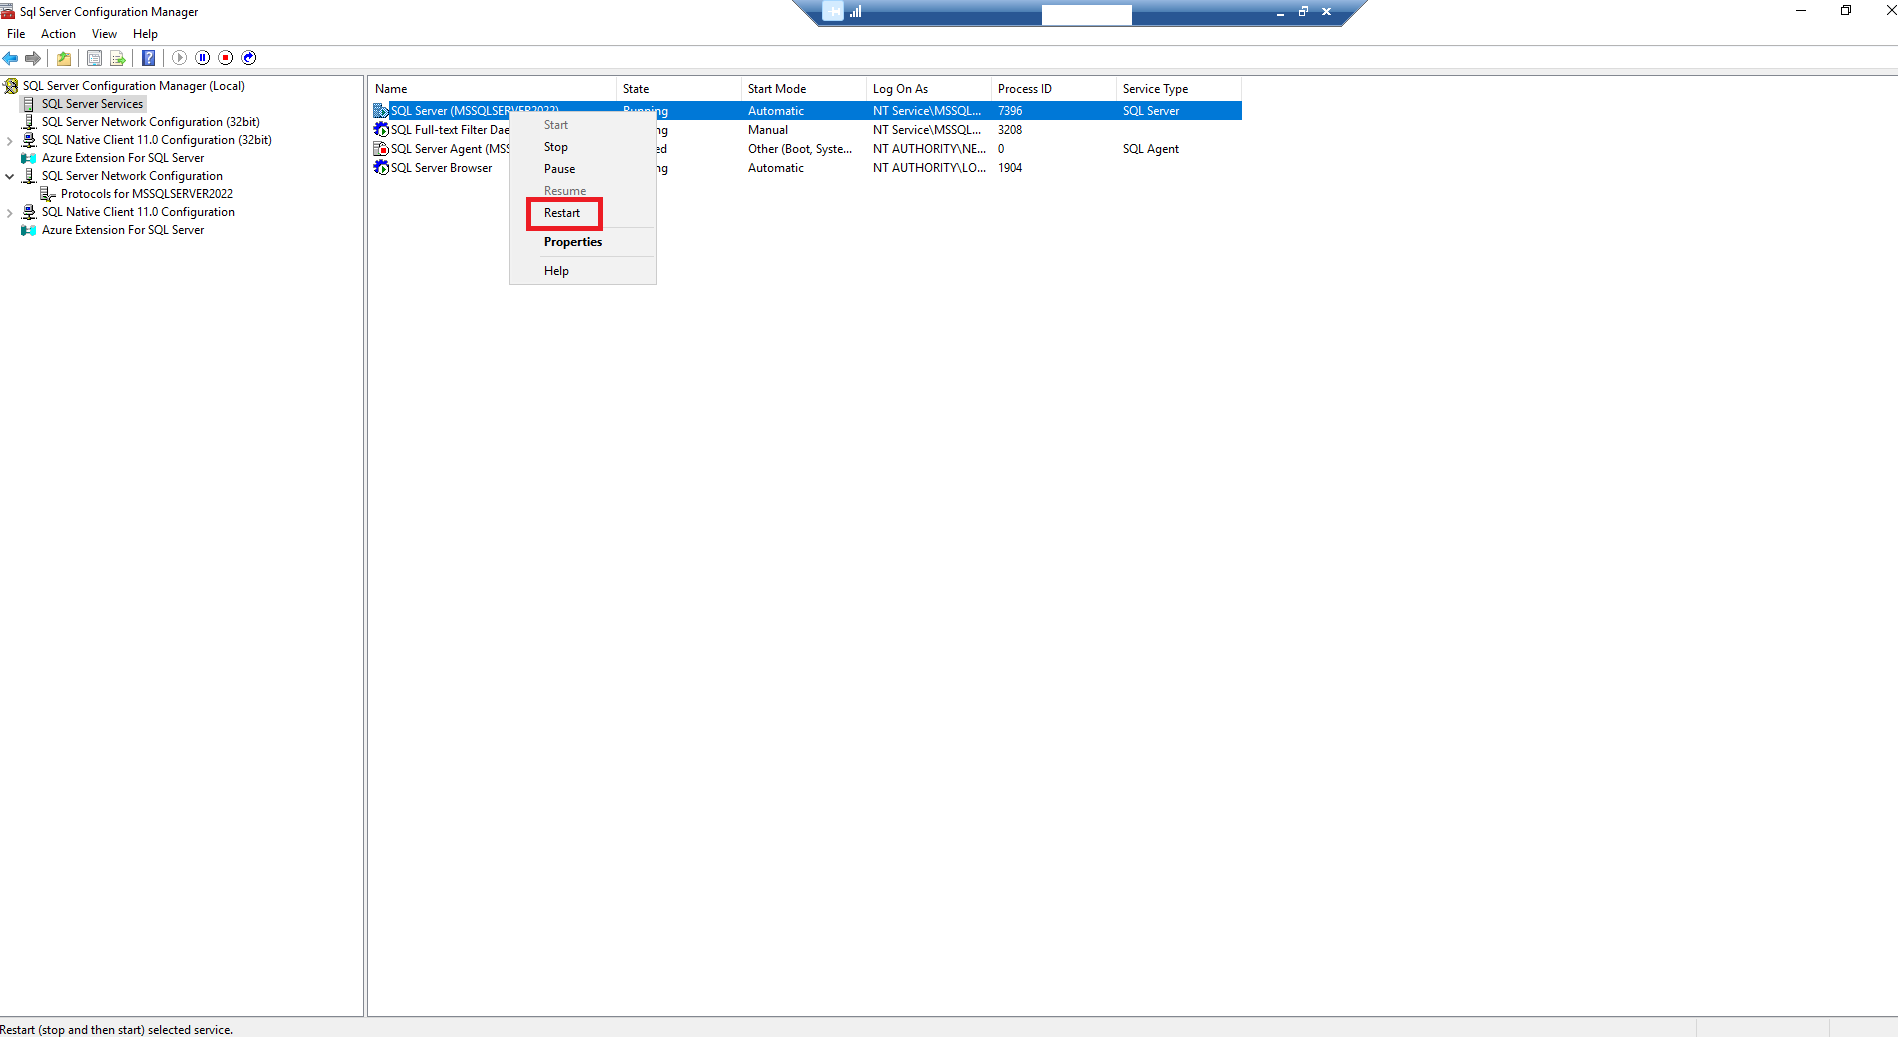Select Restart from the context menu

(563, 213)
